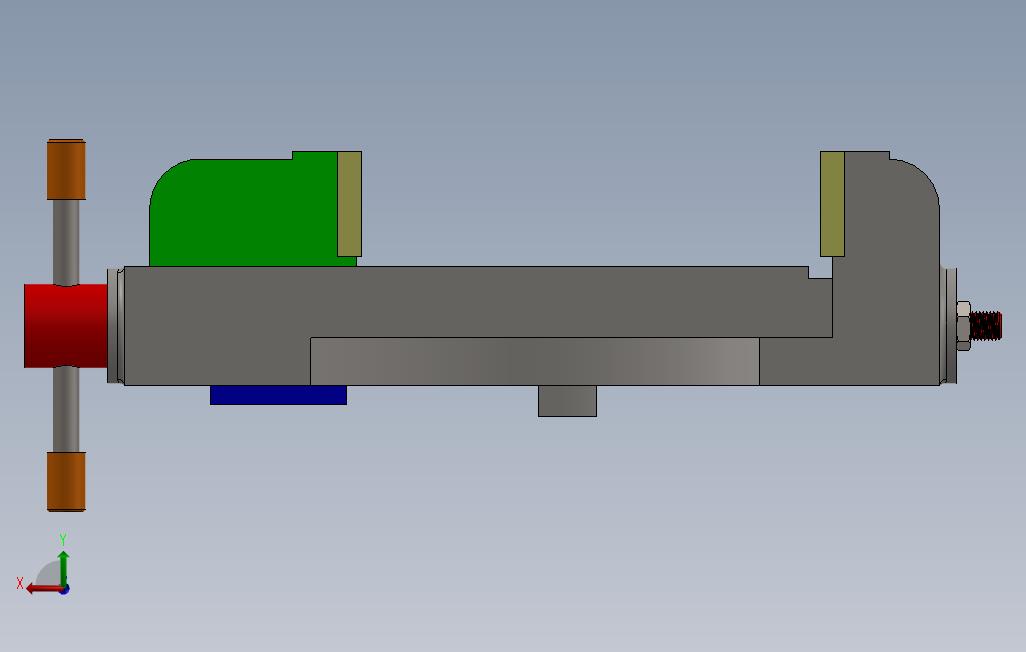Pick the olive jaw plate on the green jaw
This screenshot has width=1026, height=652.
(x=349, y=204)
